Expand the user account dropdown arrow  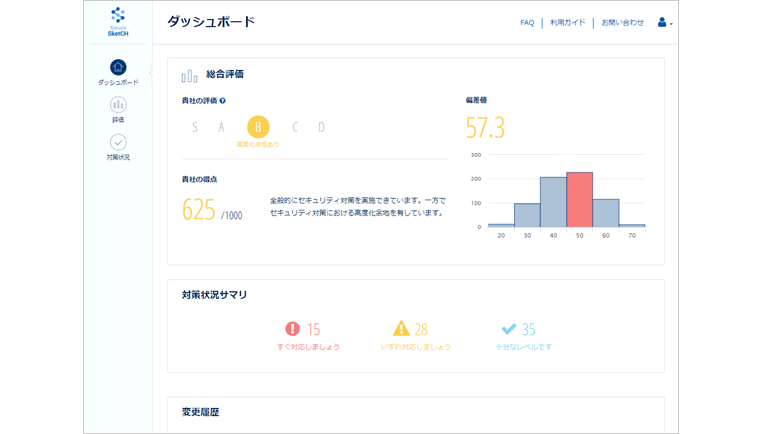coord(672,24)
